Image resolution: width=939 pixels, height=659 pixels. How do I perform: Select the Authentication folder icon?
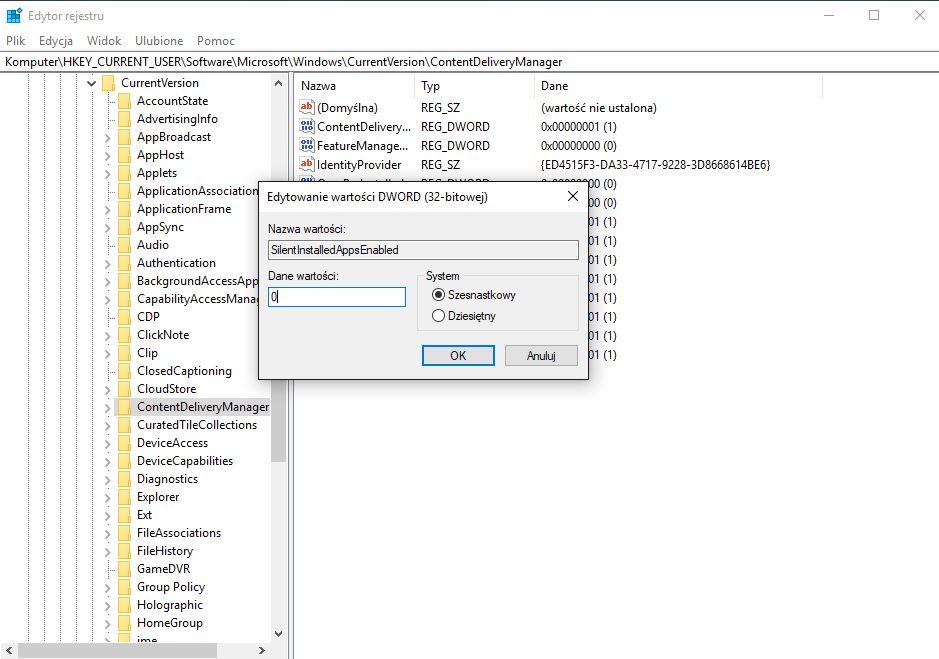tap(124, 262)
